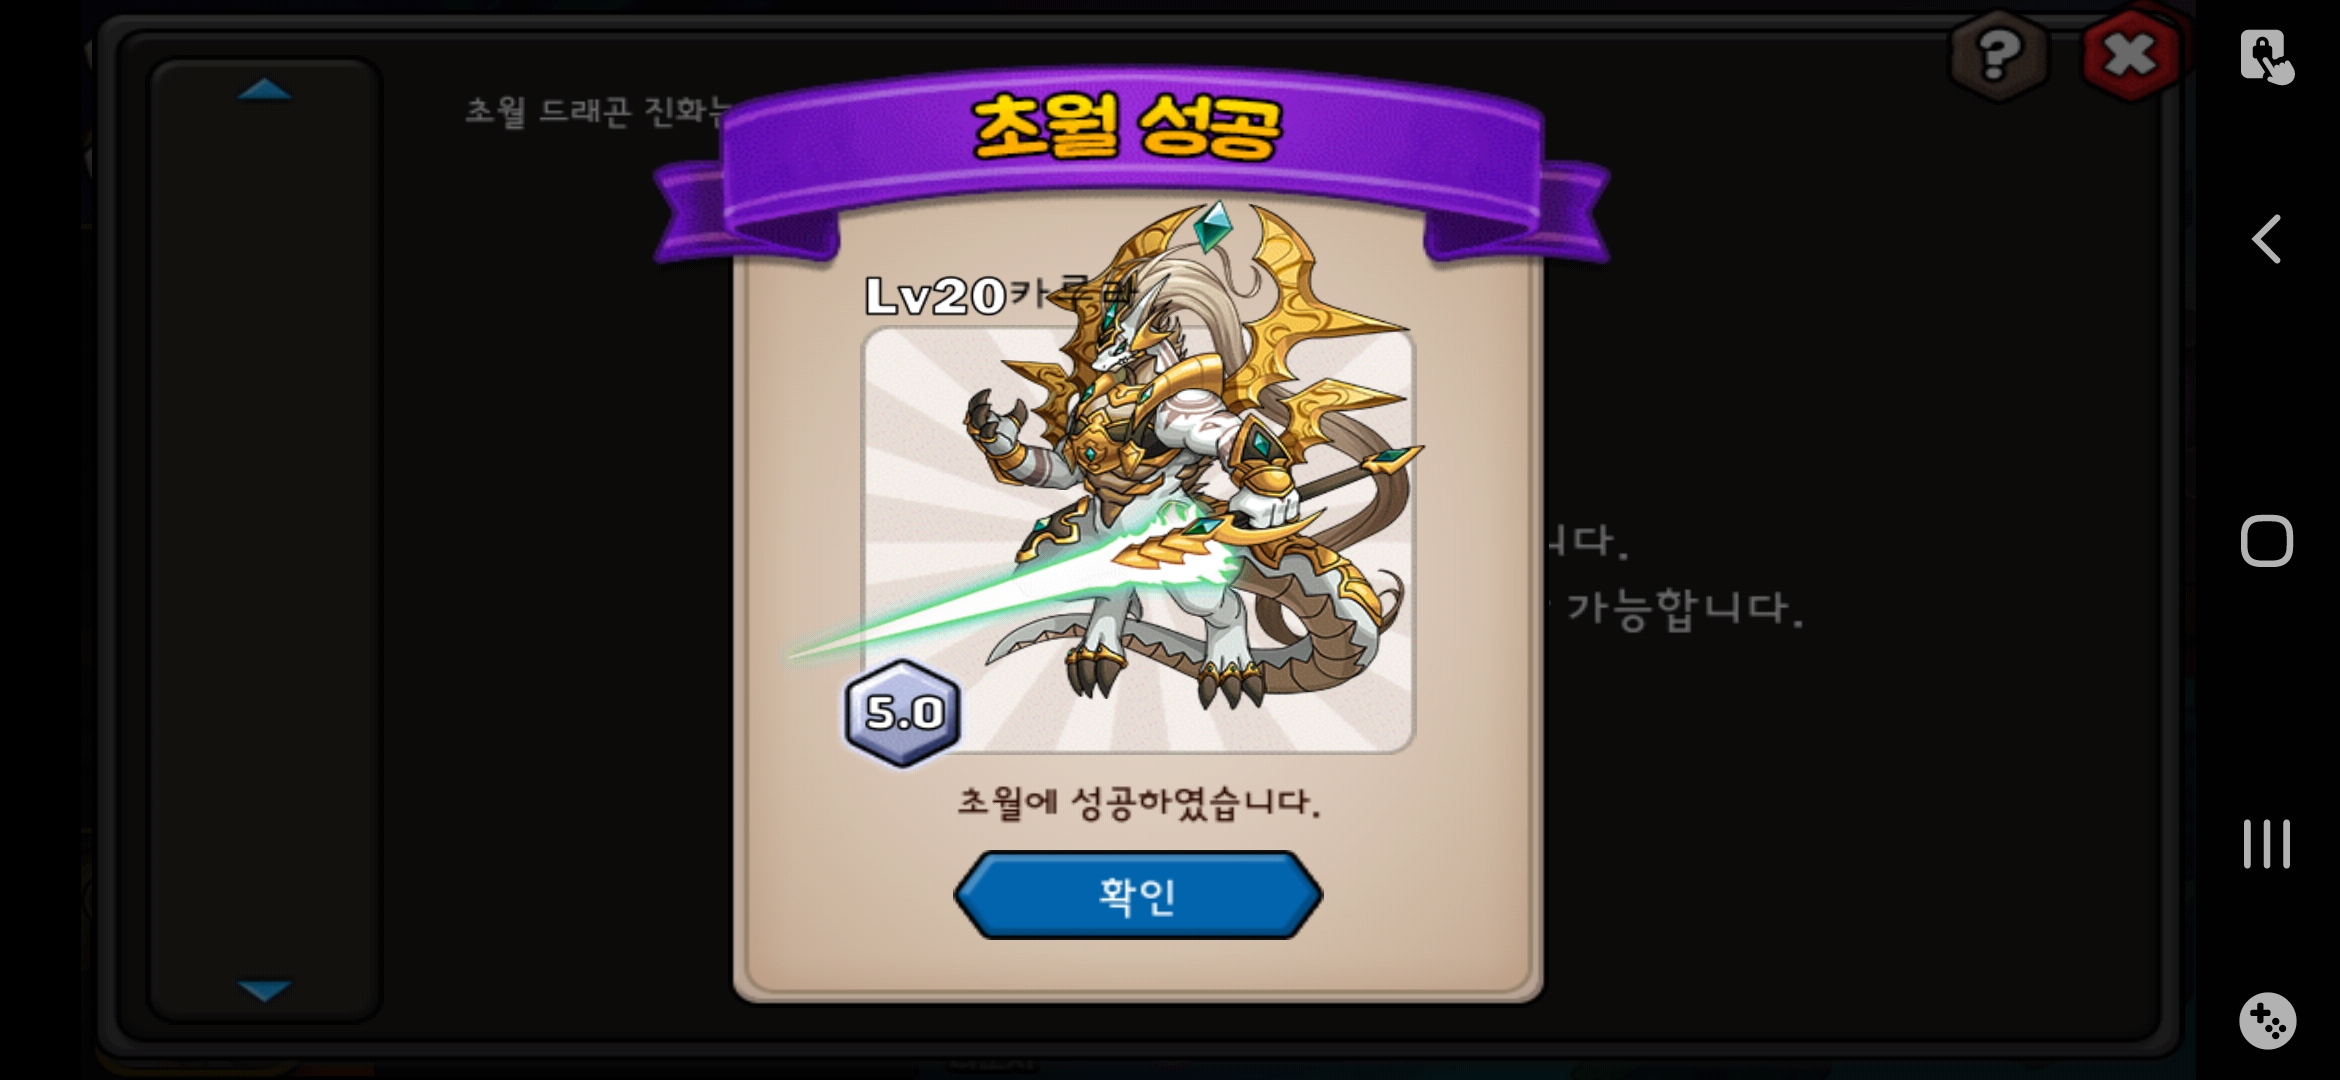
Task: Tap the Android back chevron
Action: click(x=2266, y=240)
